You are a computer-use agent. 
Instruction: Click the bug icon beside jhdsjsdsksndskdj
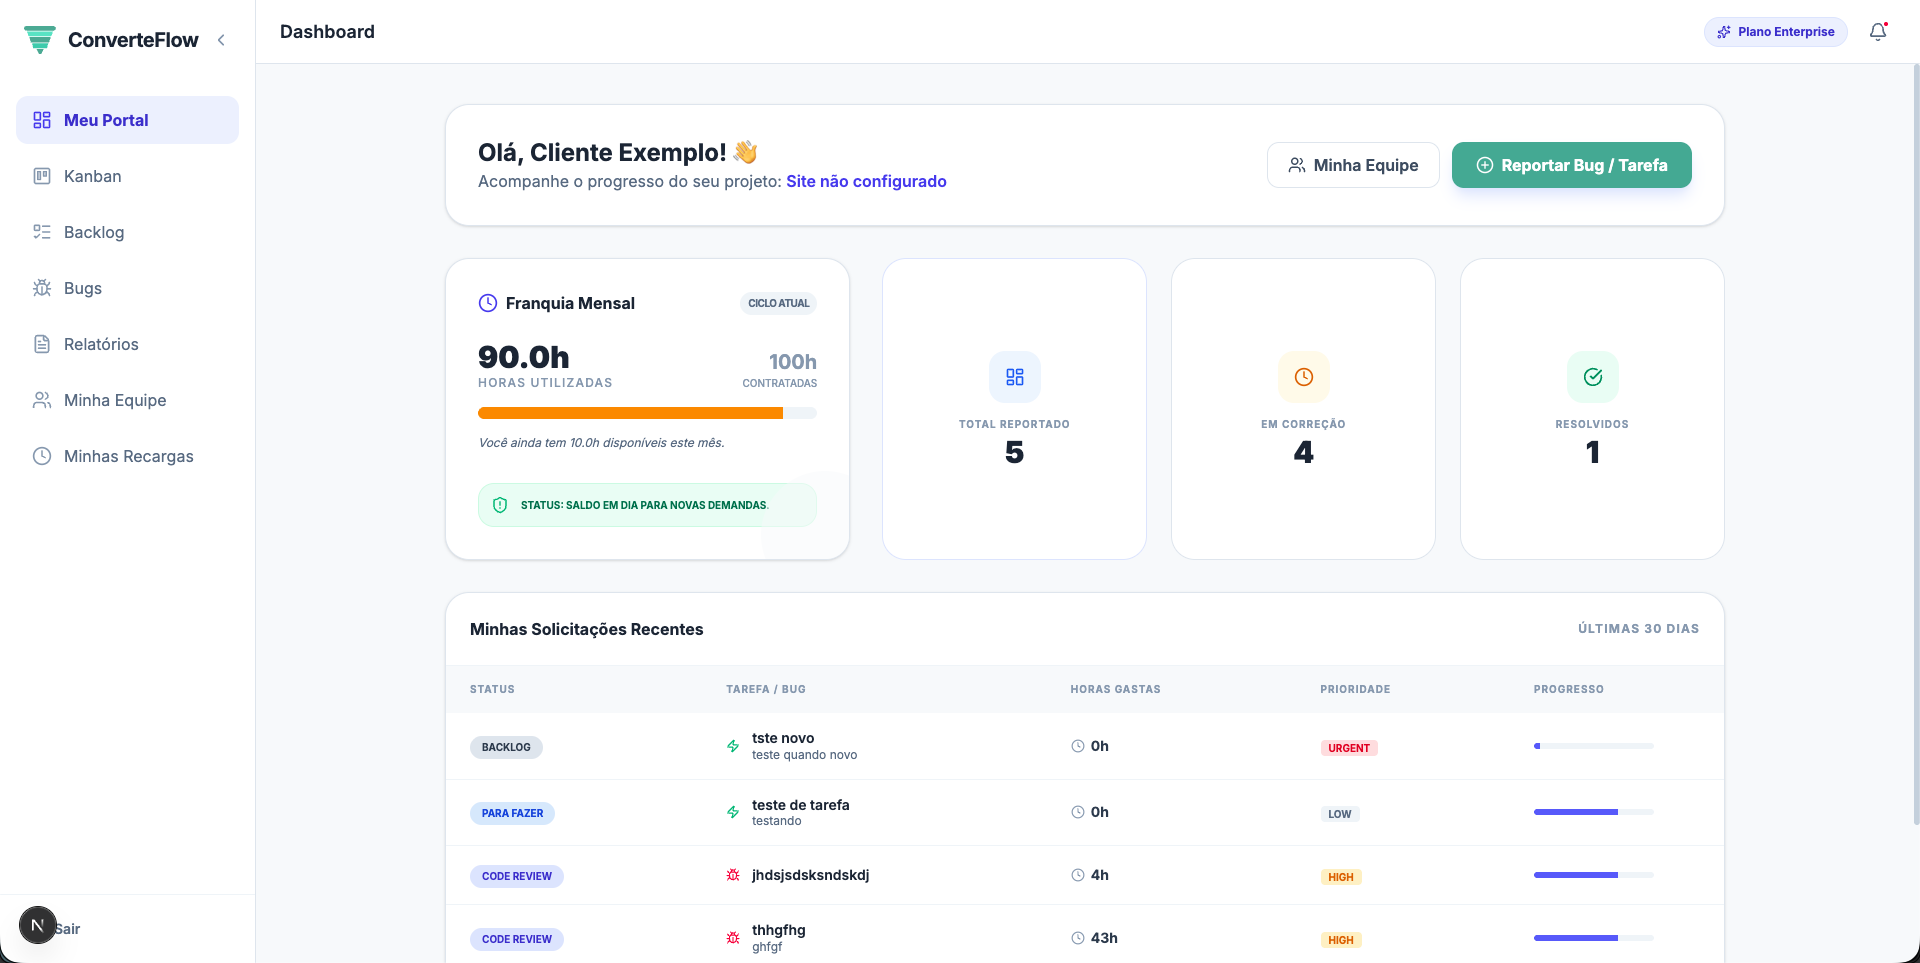point(733,875)
